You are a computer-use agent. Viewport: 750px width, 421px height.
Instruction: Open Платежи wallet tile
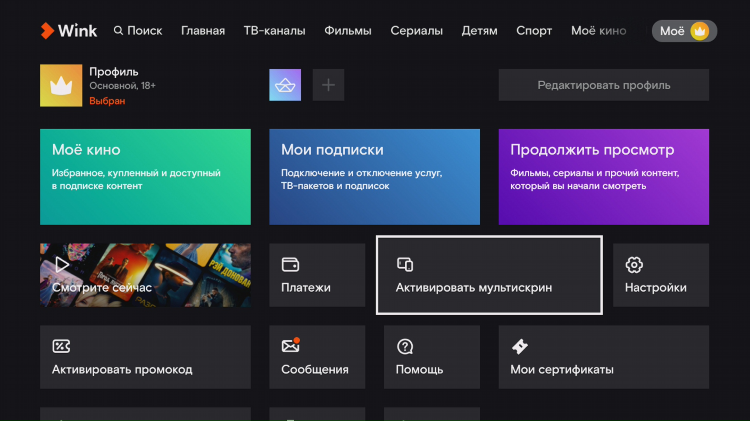[x=317, y=275]
